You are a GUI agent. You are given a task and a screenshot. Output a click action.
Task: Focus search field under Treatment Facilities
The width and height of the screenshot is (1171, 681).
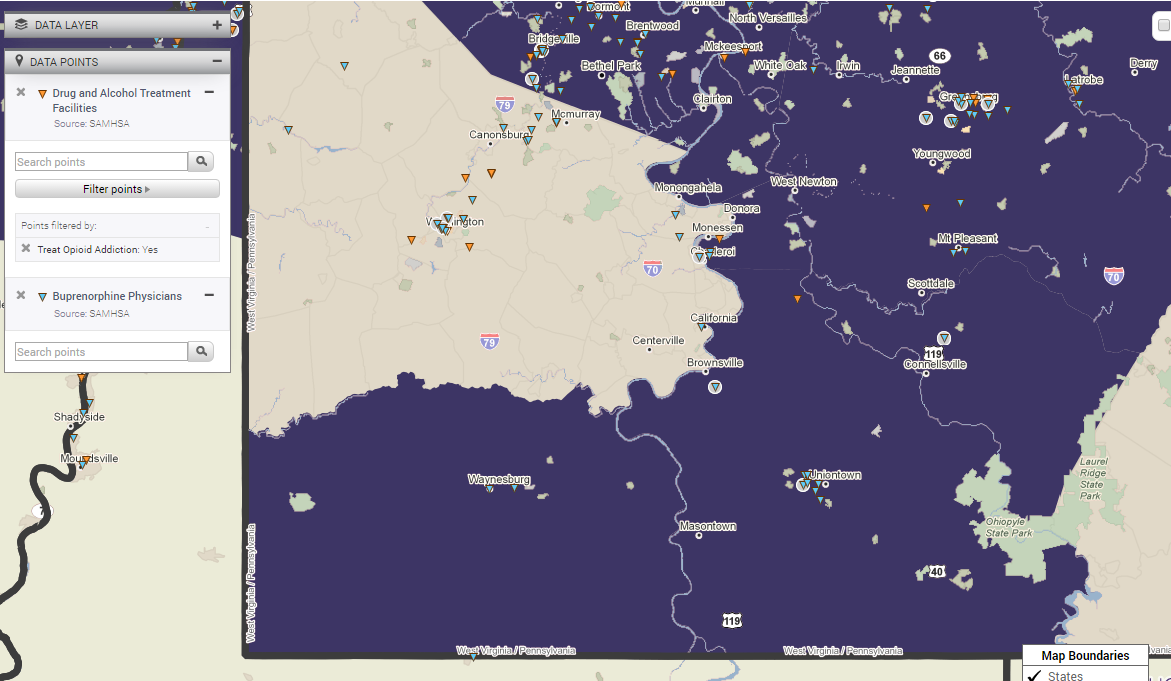coord(102,162)
